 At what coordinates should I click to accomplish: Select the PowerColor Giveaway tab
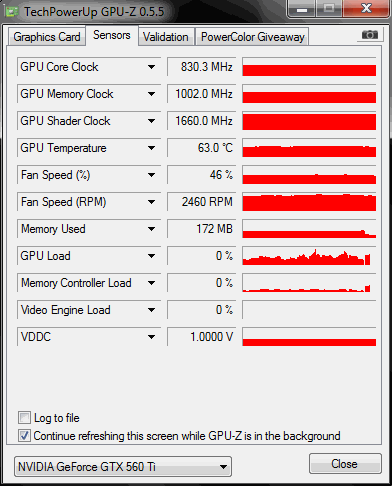tap(253, 37)
